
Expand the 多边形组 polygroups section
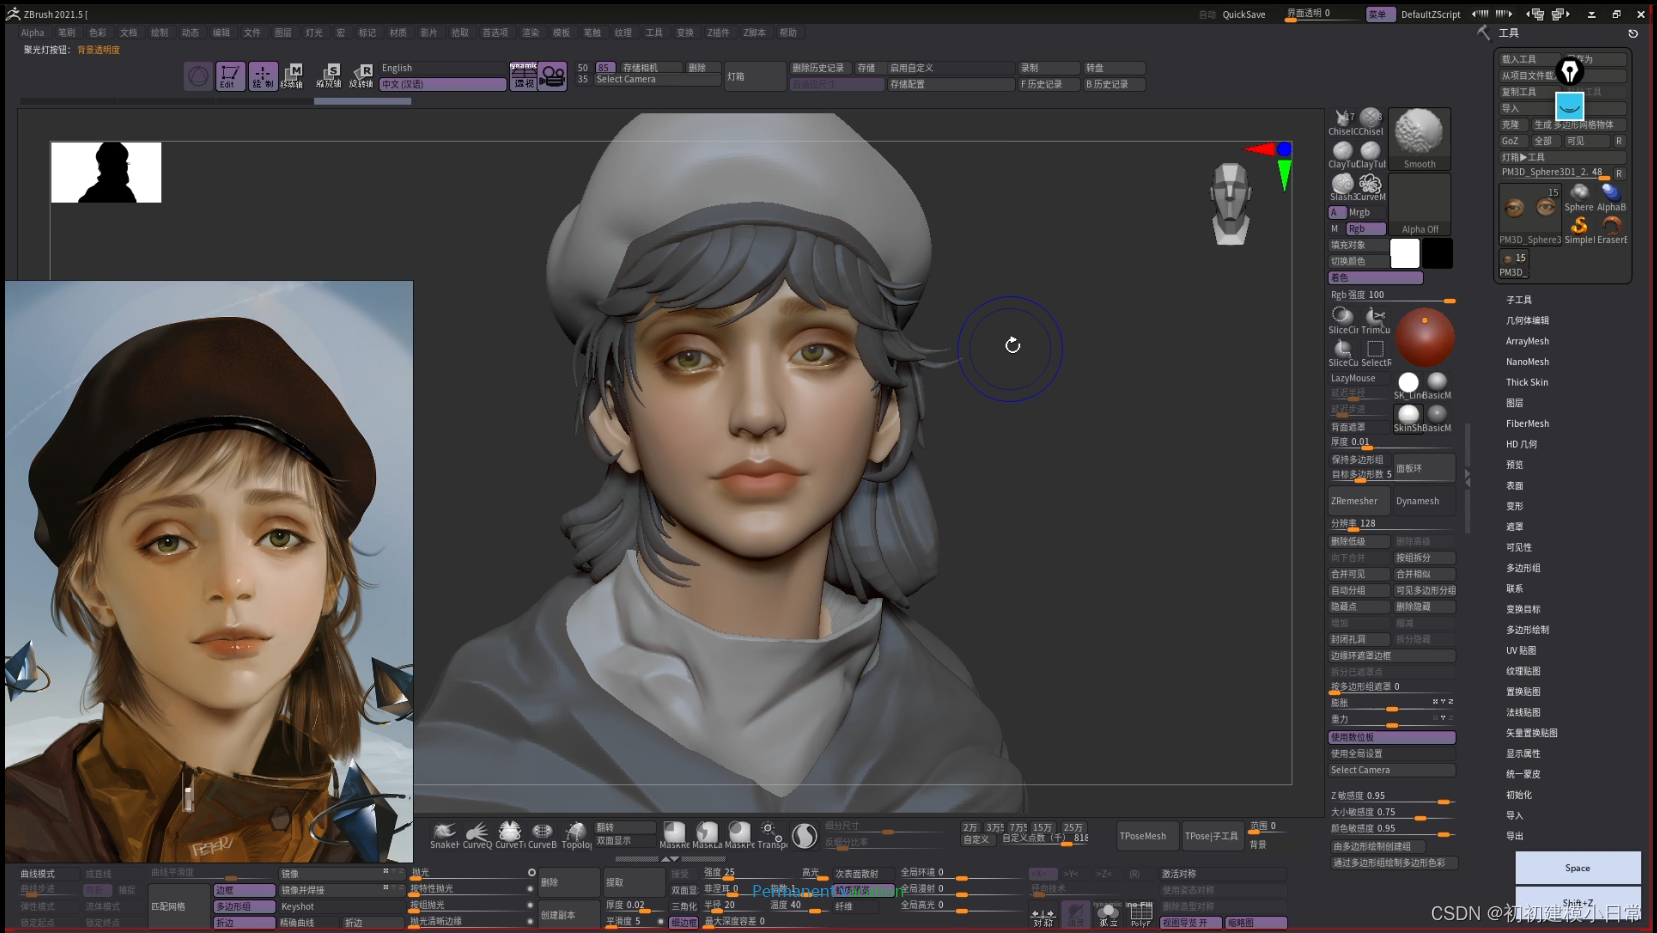point(1523,568)
